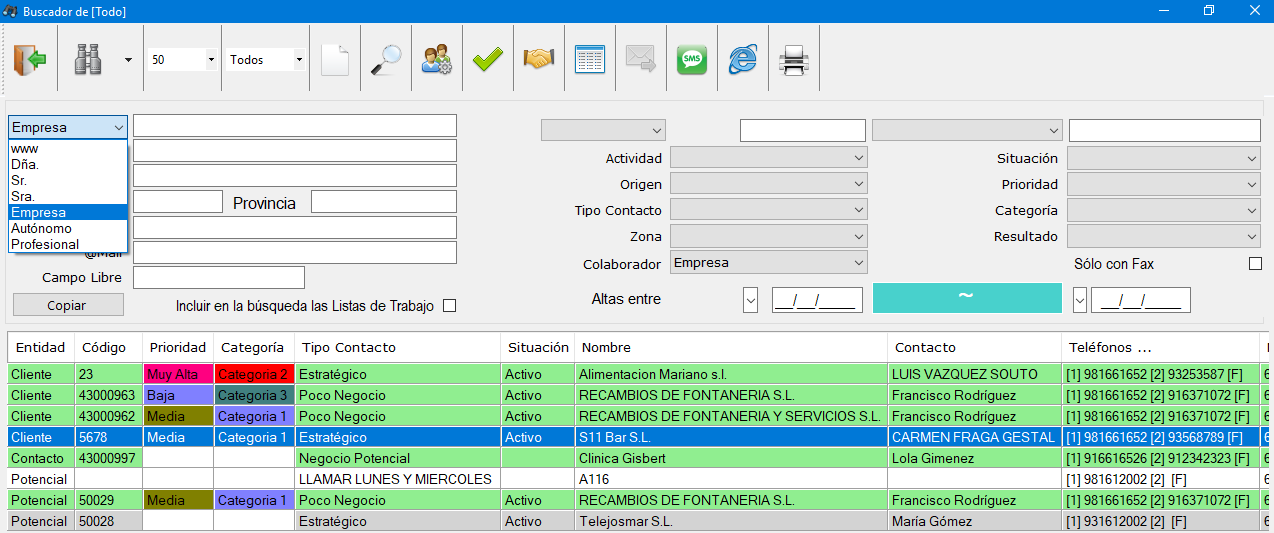
Task: Sort by the Código column header
Action: click(109, 347)
